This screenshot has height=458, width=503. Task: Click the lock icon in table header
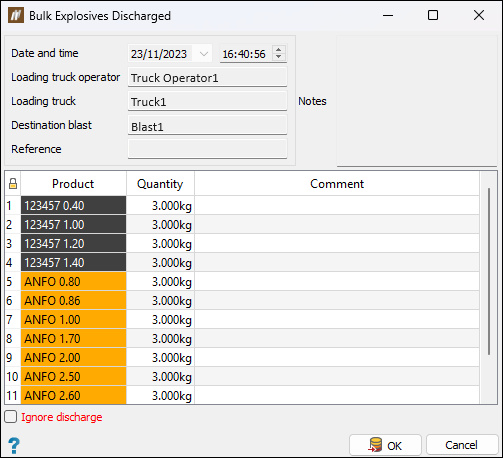coord(13,184)
